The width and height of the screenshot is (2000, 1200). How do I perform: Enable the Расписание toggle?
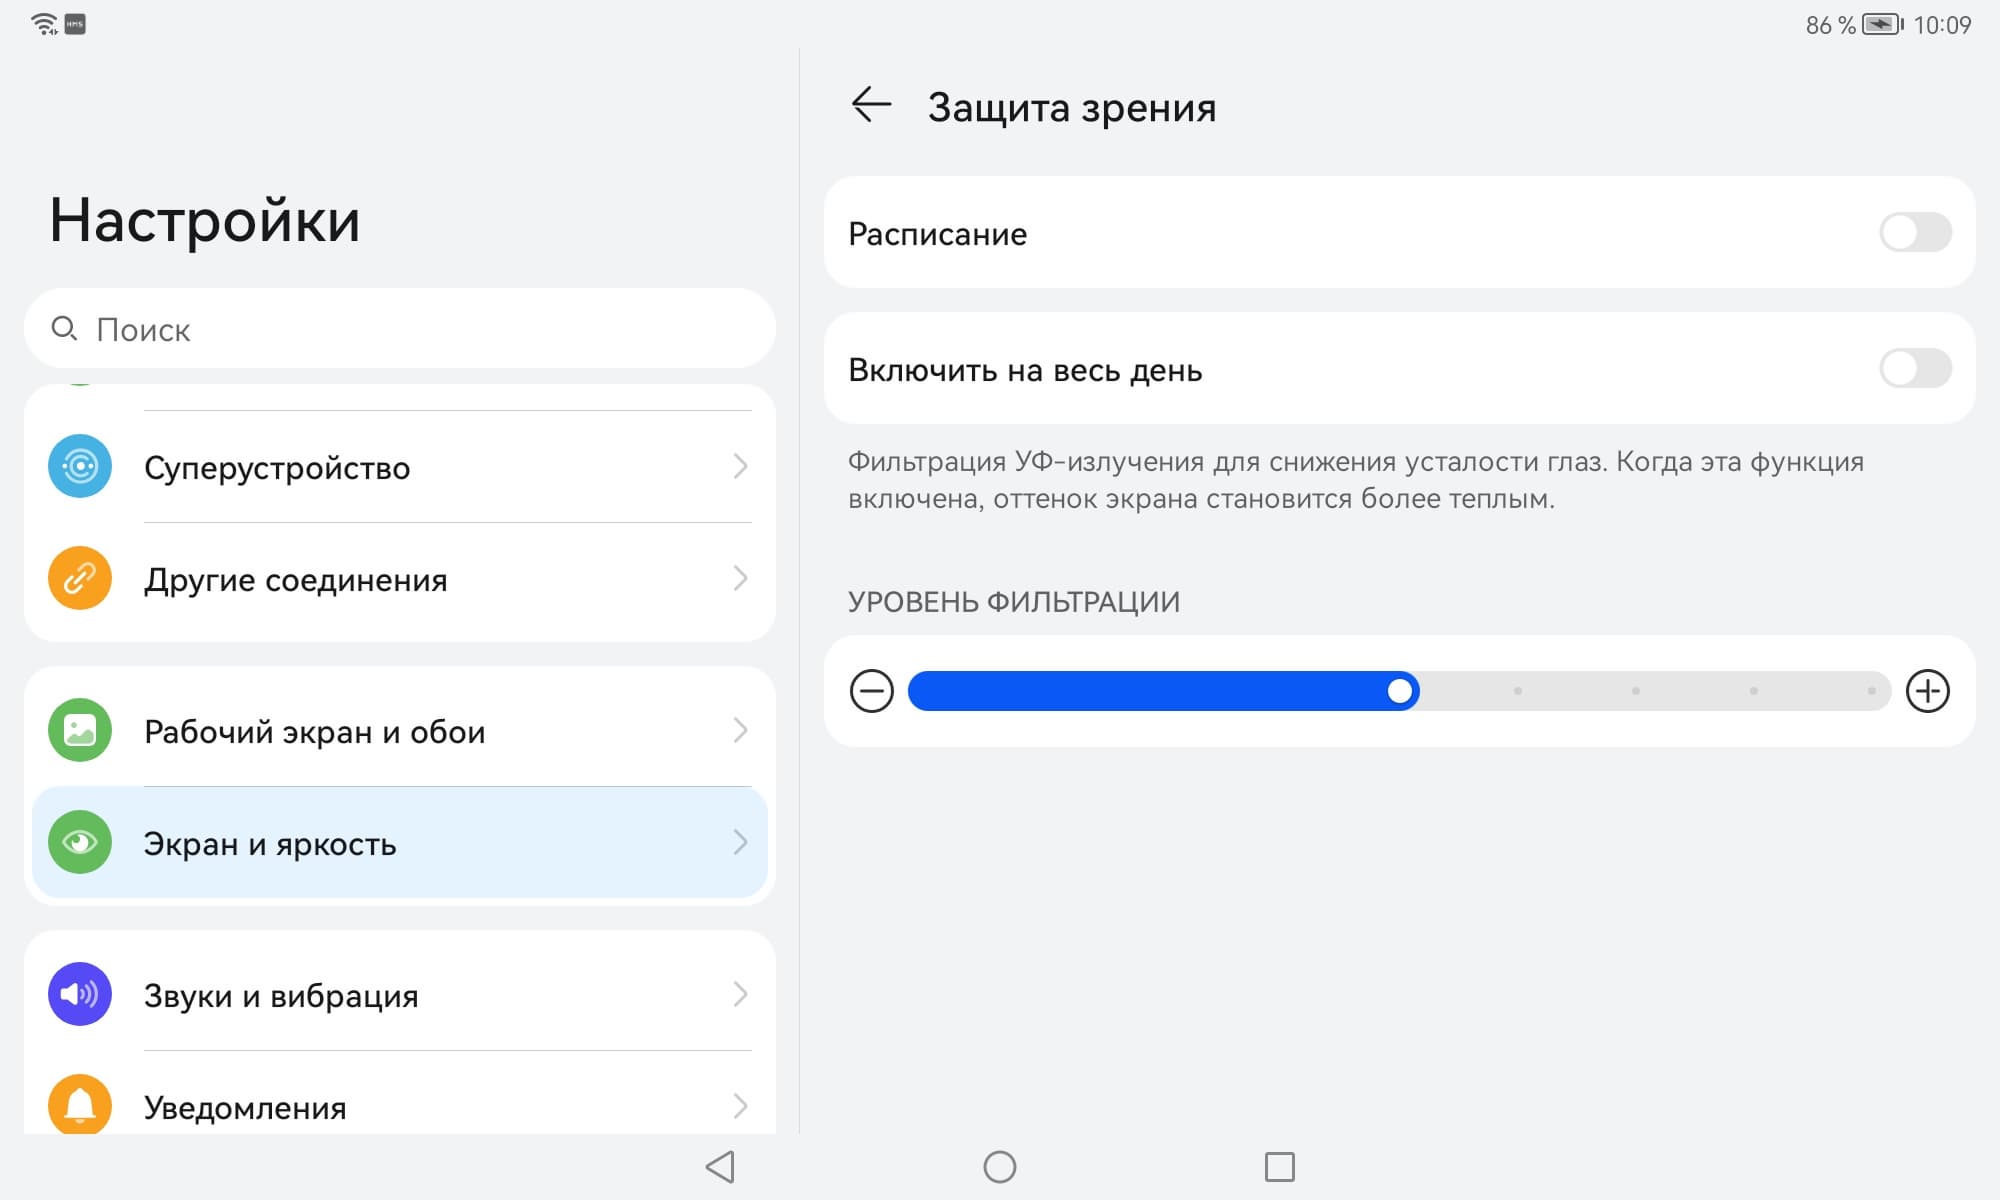tap(1915, 233)
